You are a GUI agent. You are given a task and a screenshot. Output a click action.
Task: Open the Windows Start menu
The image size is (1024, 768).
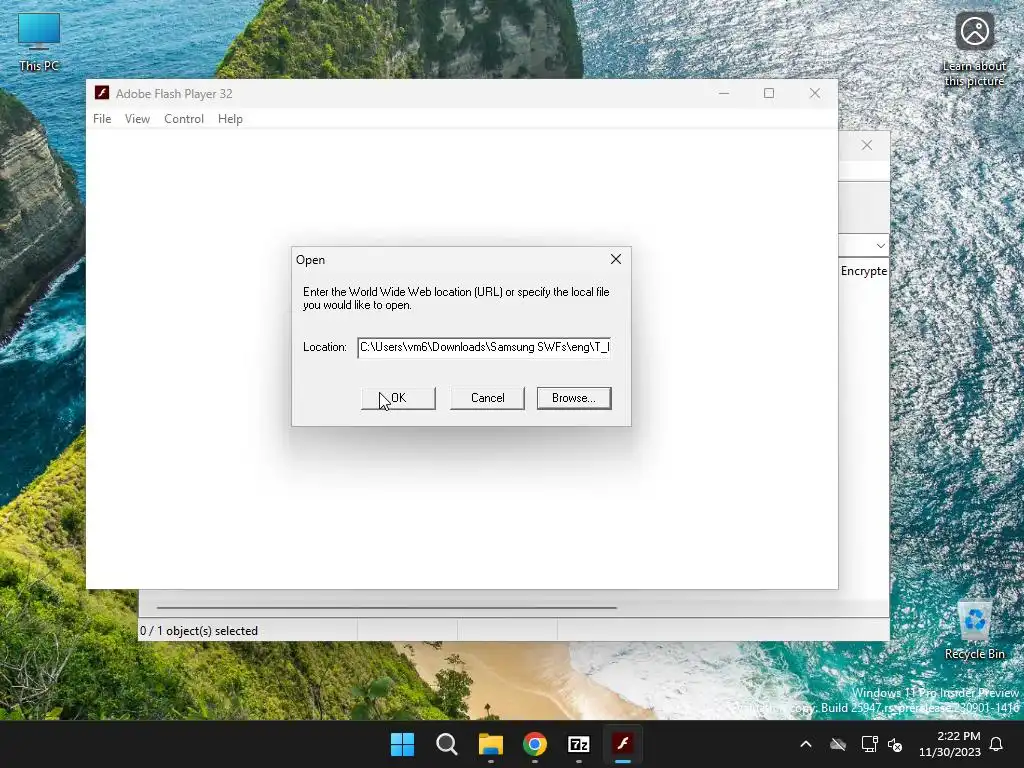(402, 744)
